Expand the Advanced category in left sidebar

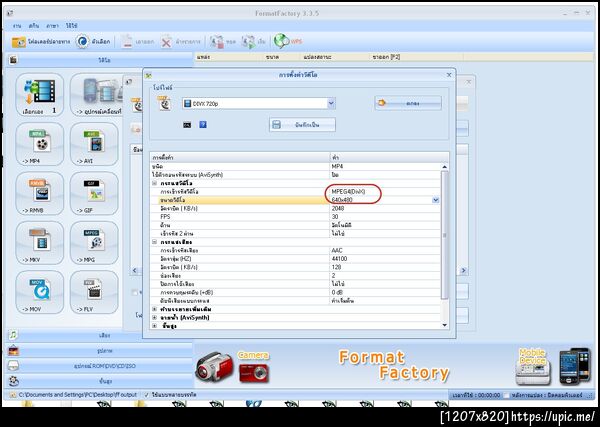click(99, 381)
